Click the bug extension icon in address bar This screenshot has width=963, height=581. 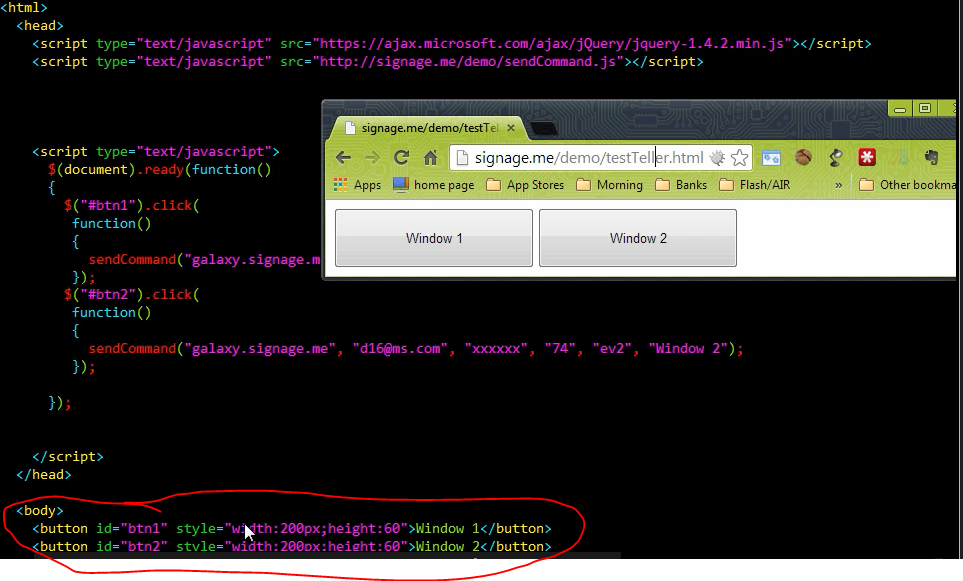pyautogui.click(x=717, y=158)
